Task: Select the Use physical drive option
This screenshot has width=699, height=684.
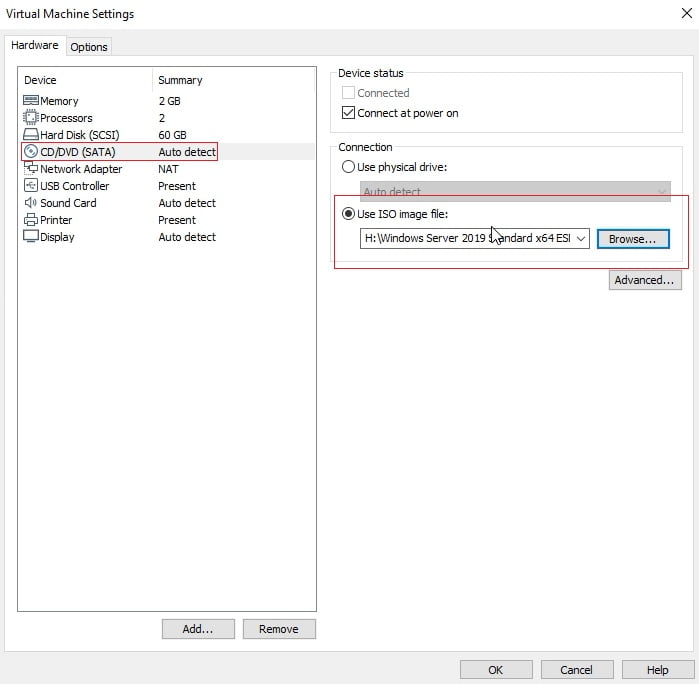Action: pyautogui.click(x=348, y=167)
